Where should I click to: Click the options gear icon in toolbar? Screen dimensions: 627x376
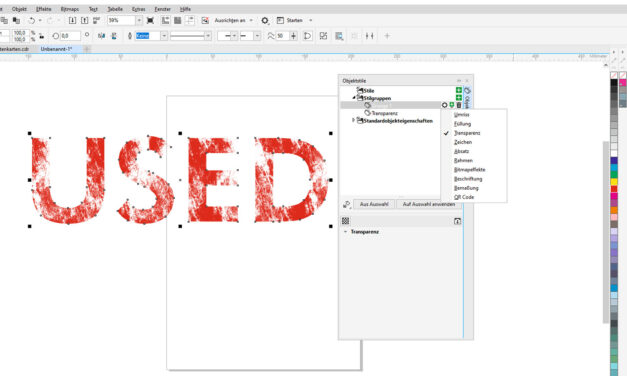pyautogui.click(x=265, y=21)
